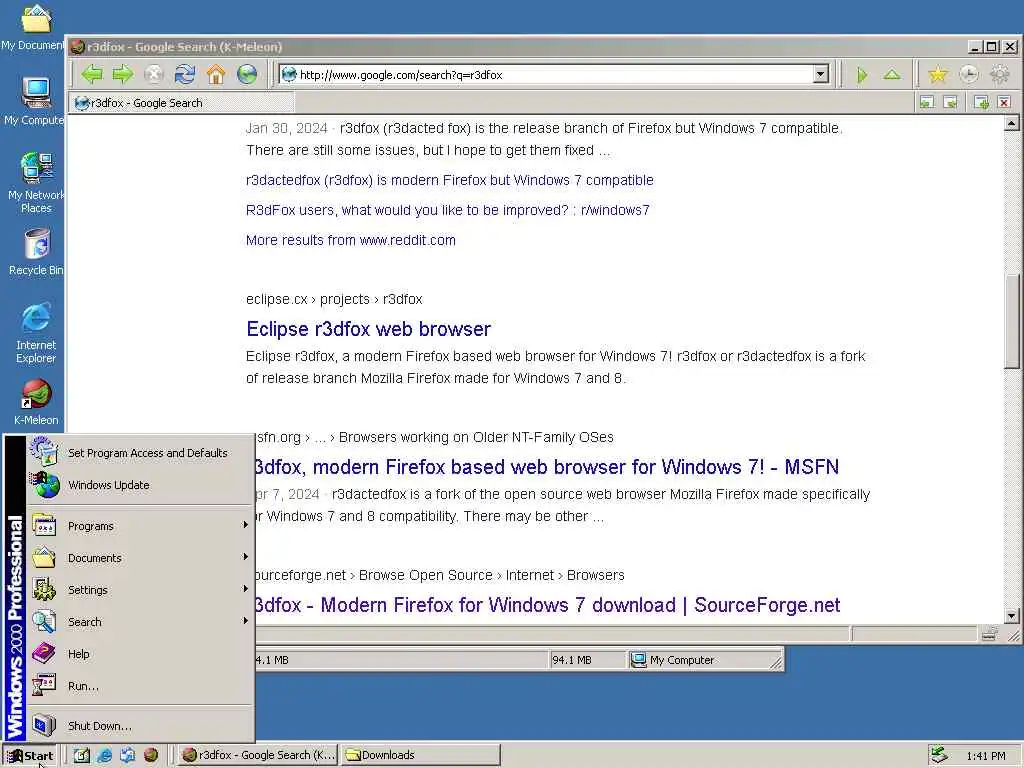
Task: Open Set Program Access and Defaults
Action: point(140,453)
